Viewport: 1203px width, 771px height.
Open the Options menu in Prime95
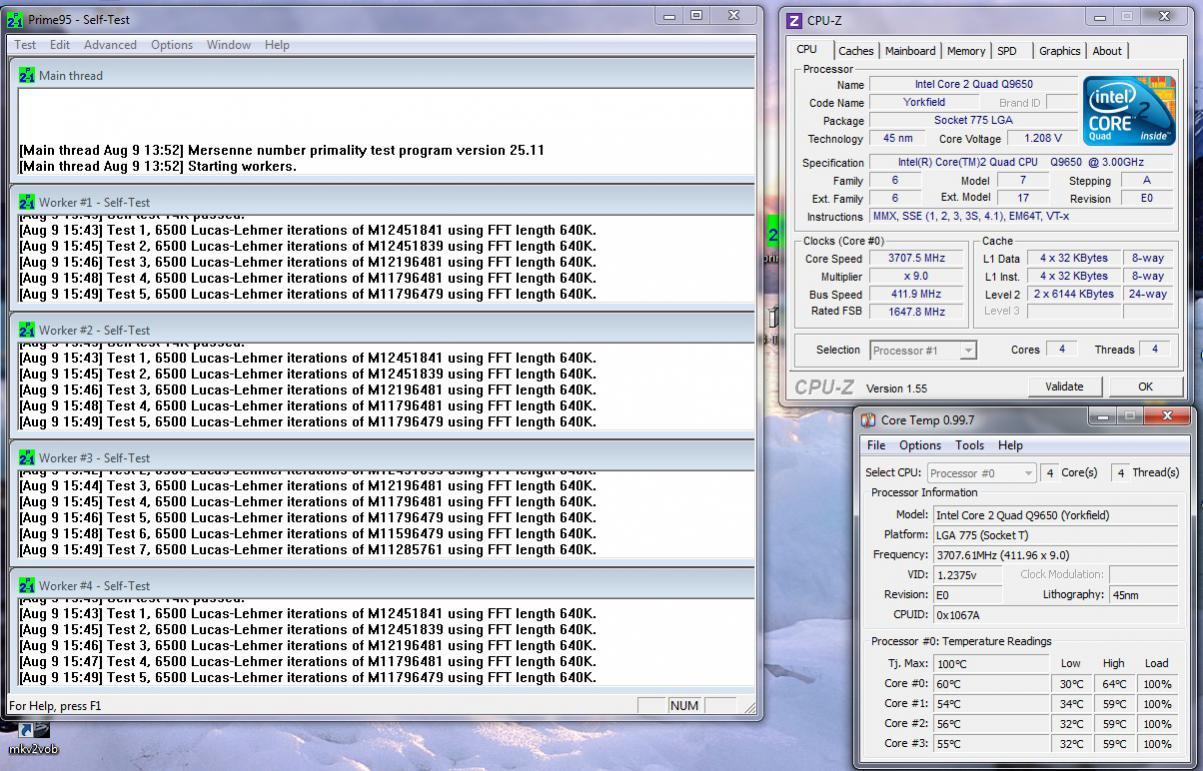pos(172,45)
